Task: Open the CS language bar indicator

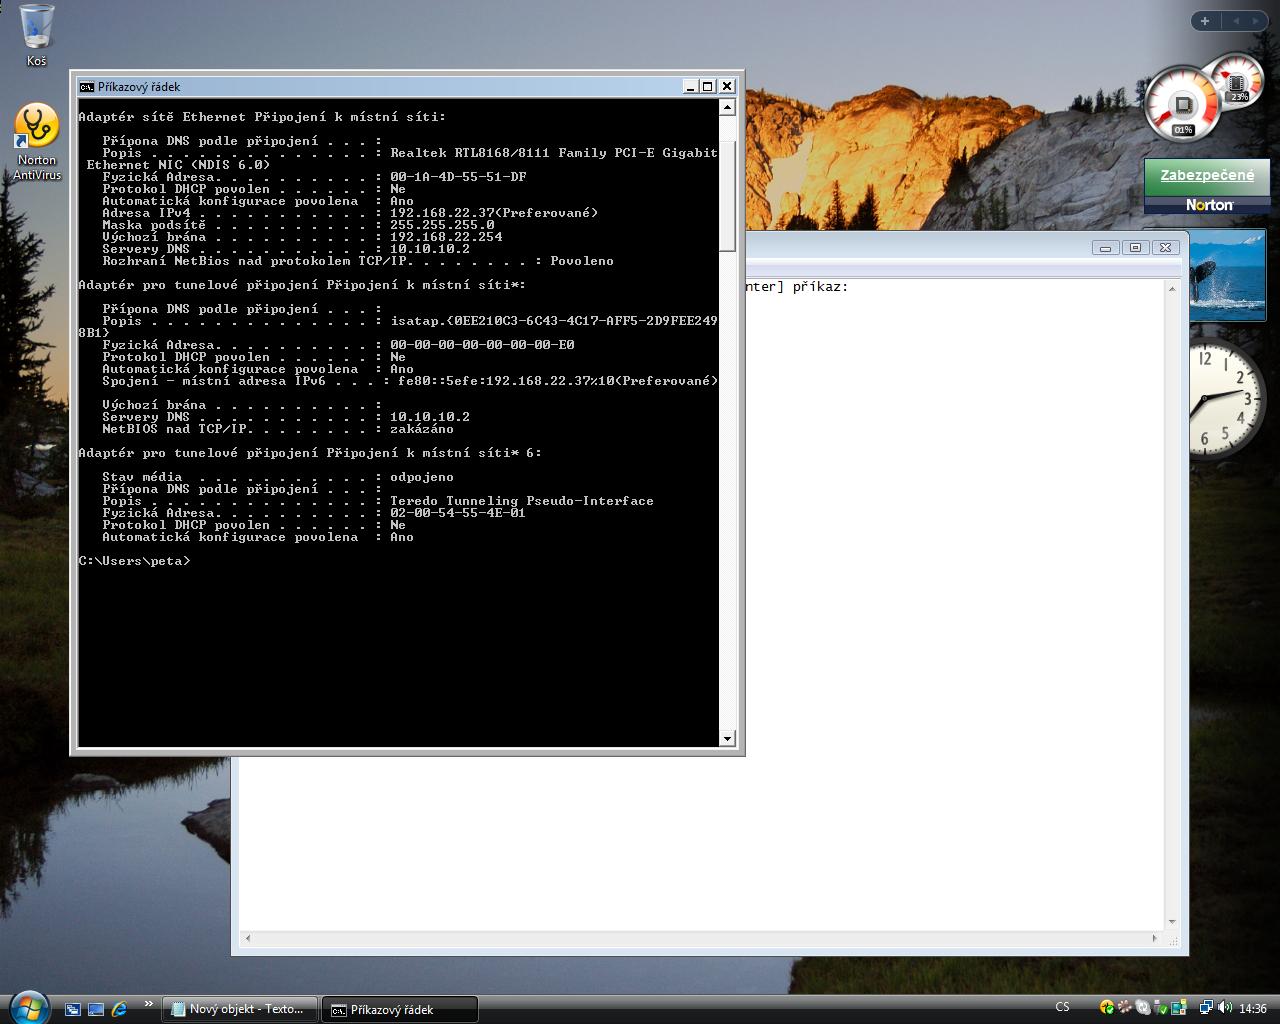Action: pyautogui.click(x=1062, y=1008)
